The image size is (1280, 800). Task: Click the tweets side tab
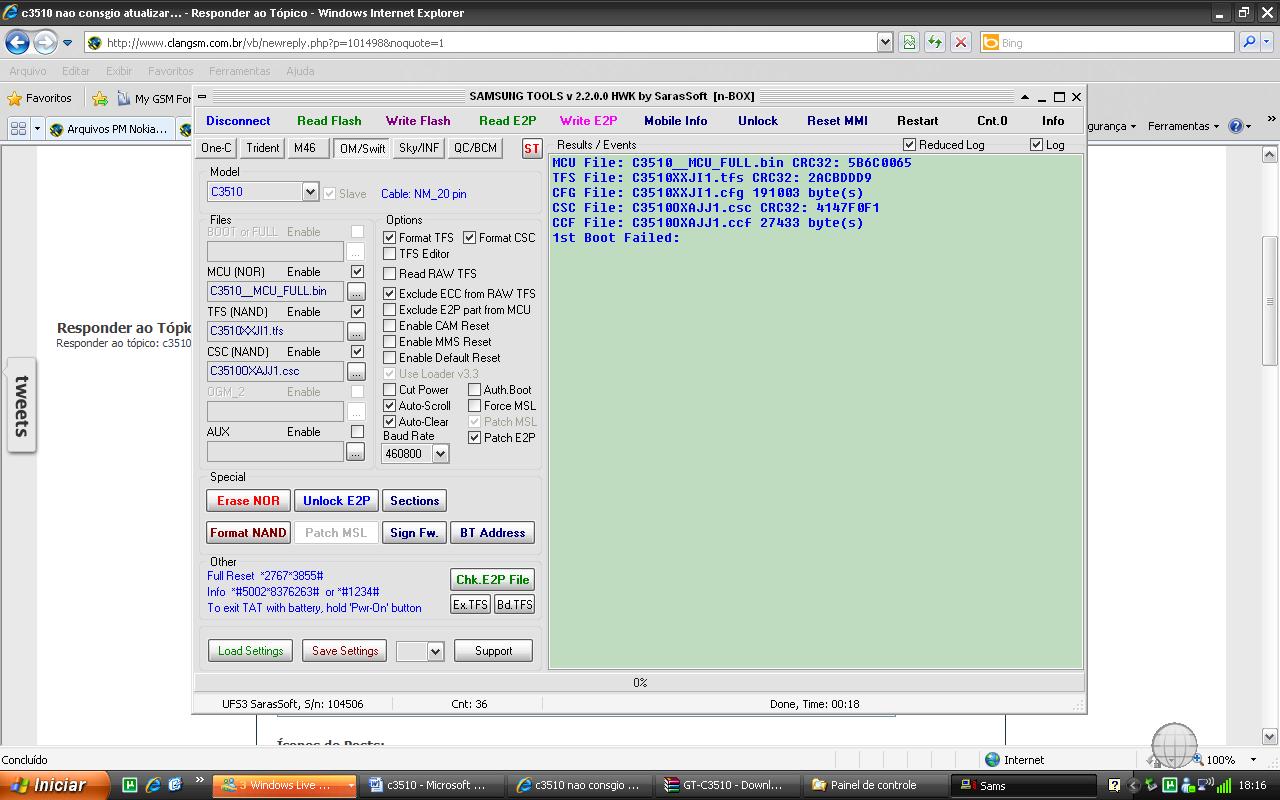(x=21, y=405)
